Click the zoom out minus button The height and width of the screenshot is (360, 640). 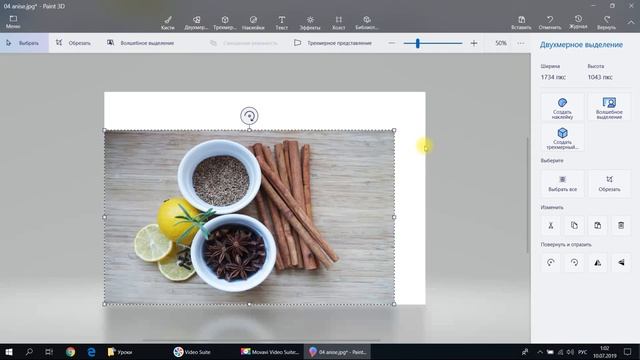(392, 43)
